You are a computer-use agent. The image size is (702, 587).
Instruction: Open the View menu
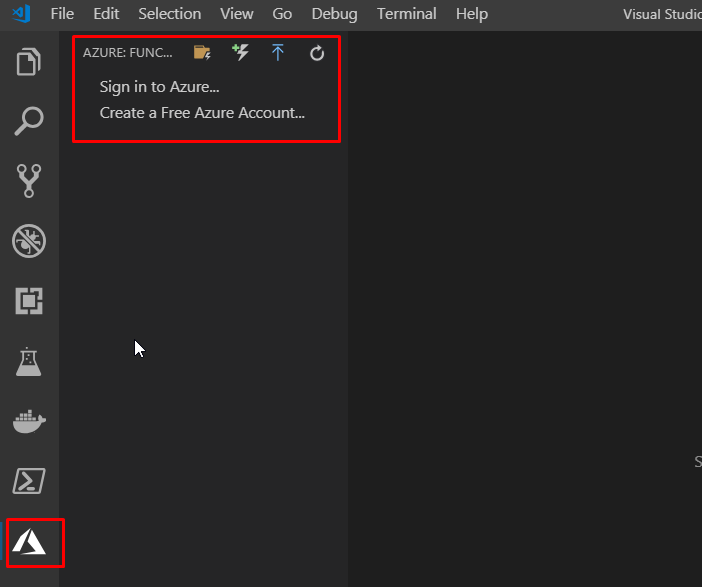click(237, 14)
